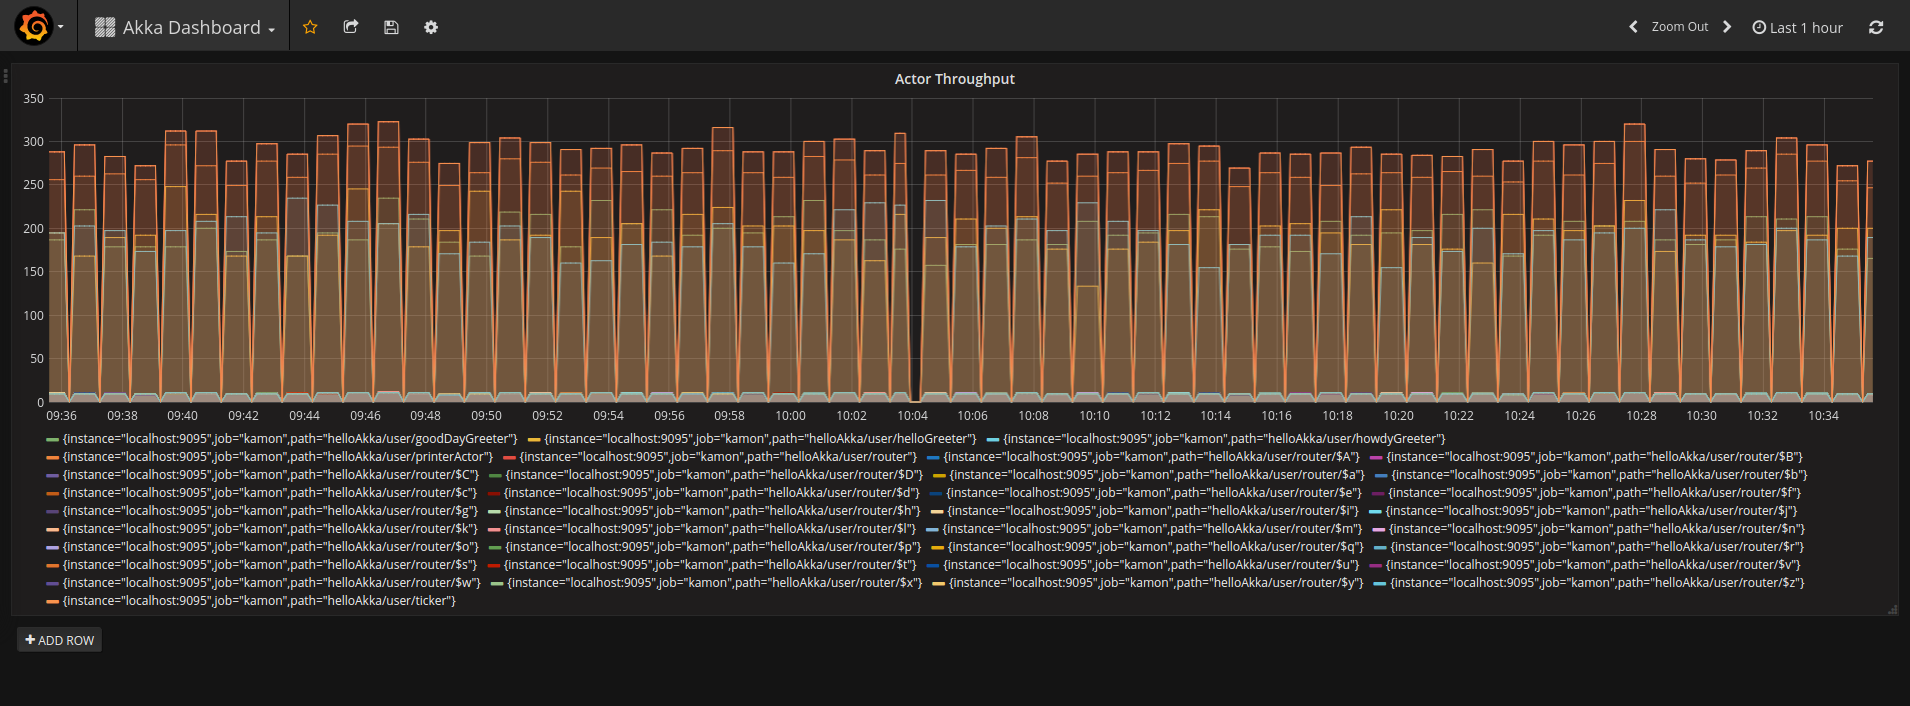Image resolution: width=1910 pixels, height=706 pixels.
Task: Open color picker for router/$C series swatch
Action: click(x=53, y=475)
